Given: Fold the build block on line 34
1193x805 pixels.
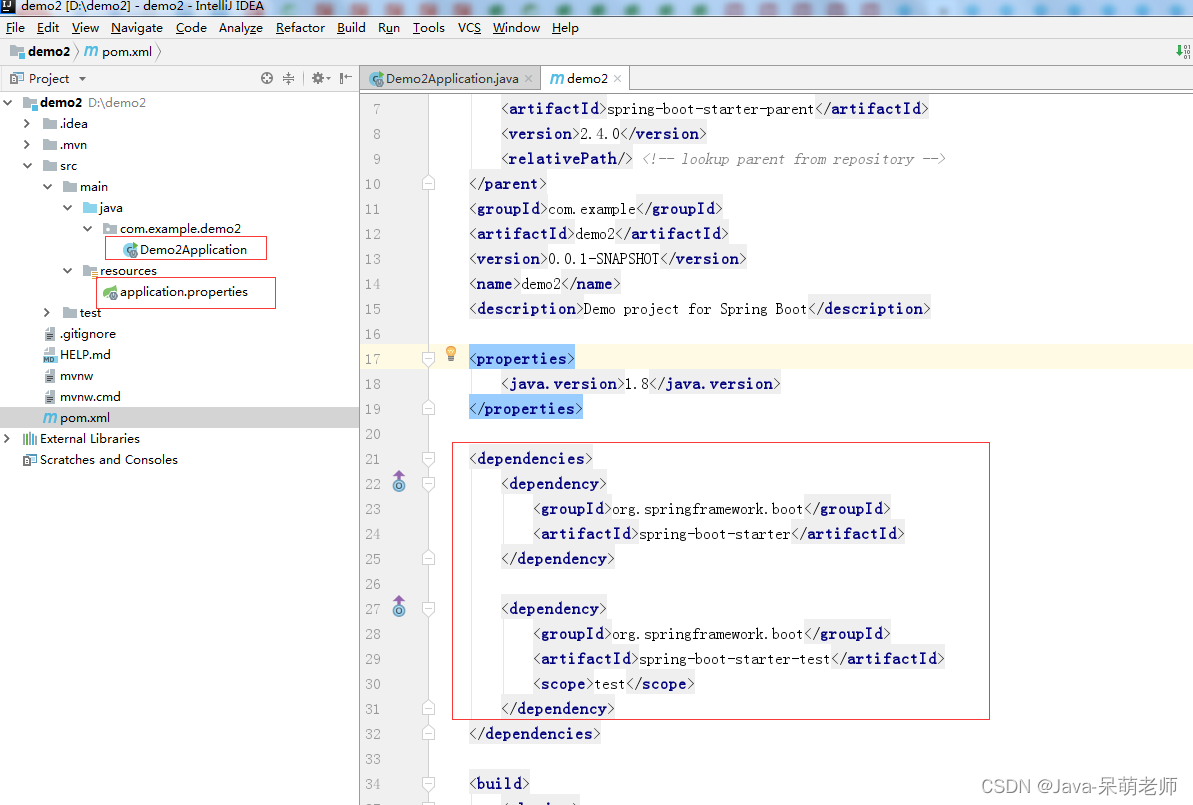Looking at the screenshot, I should 428,783.
